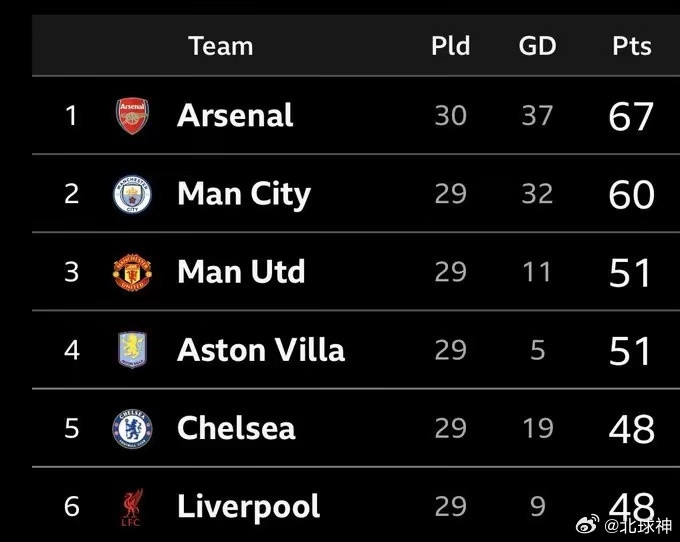Click the Man Utd club crest
Viewport: 680px width, 542px height.
click(x=132, y=272)
